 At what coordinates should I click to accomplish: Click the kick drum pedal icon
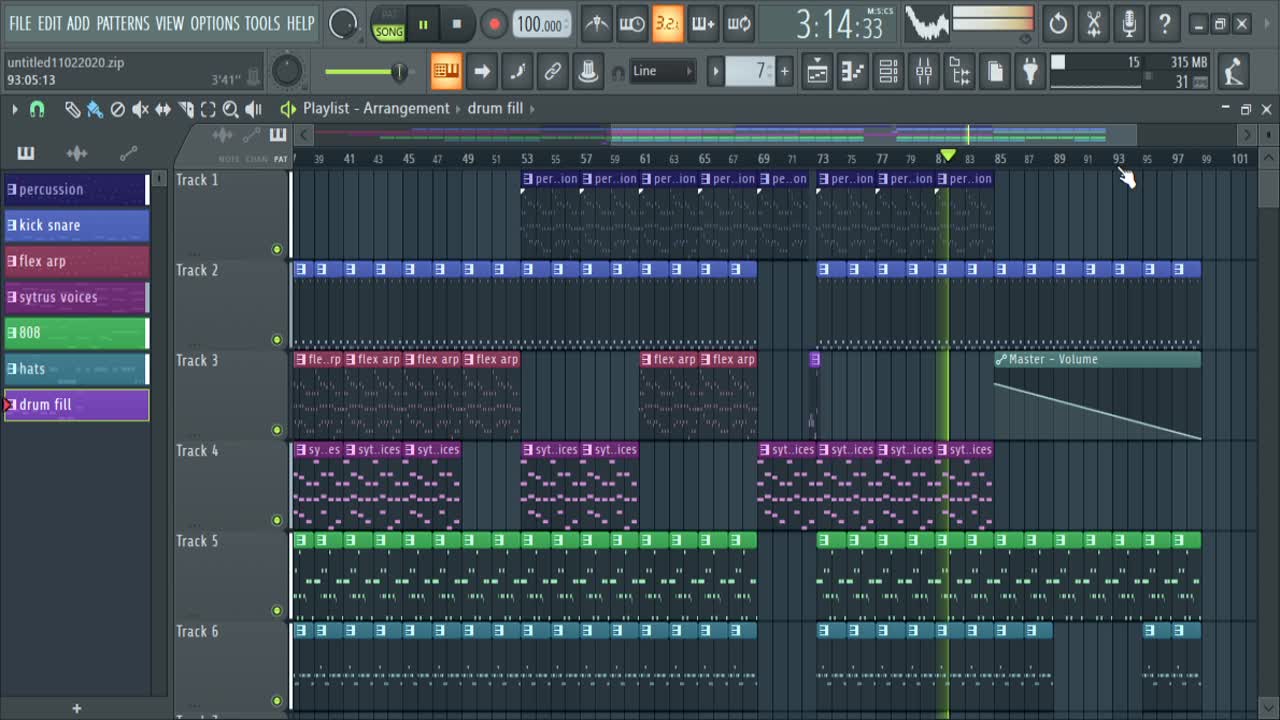coord(1234,71)
